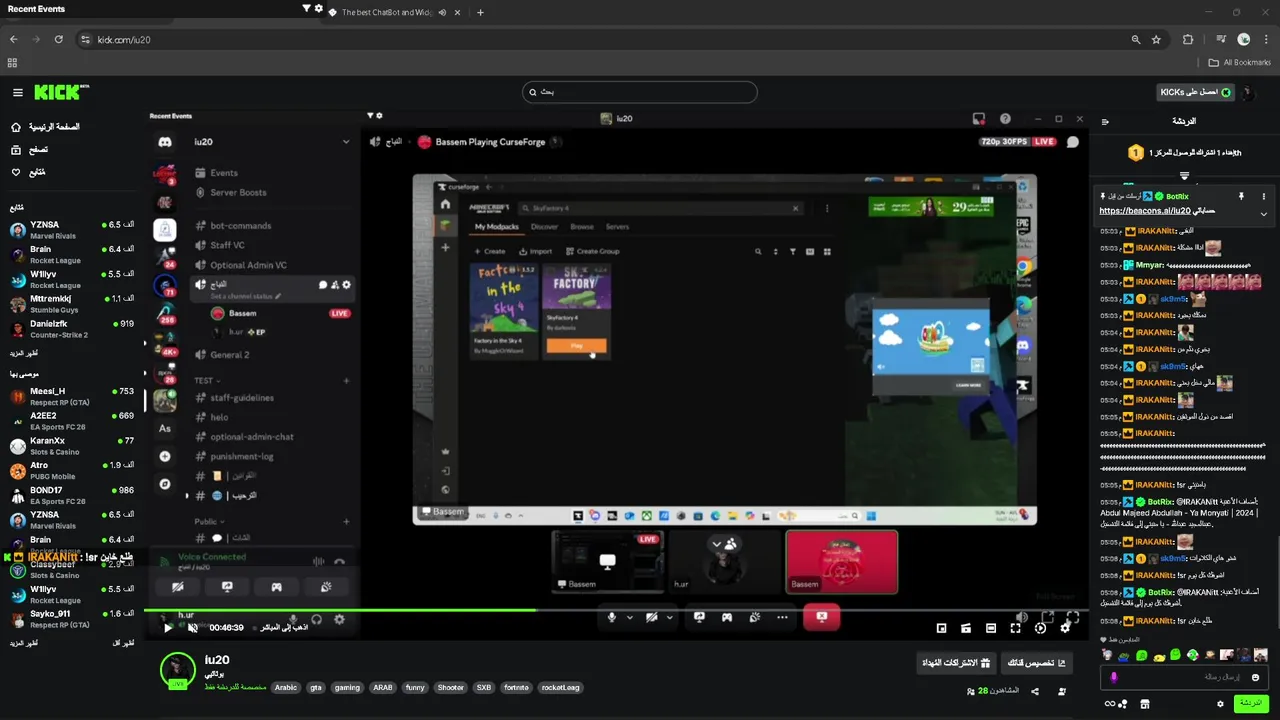Open the Kick hamburger menu

pyautogui.click(x=18, y=92)
